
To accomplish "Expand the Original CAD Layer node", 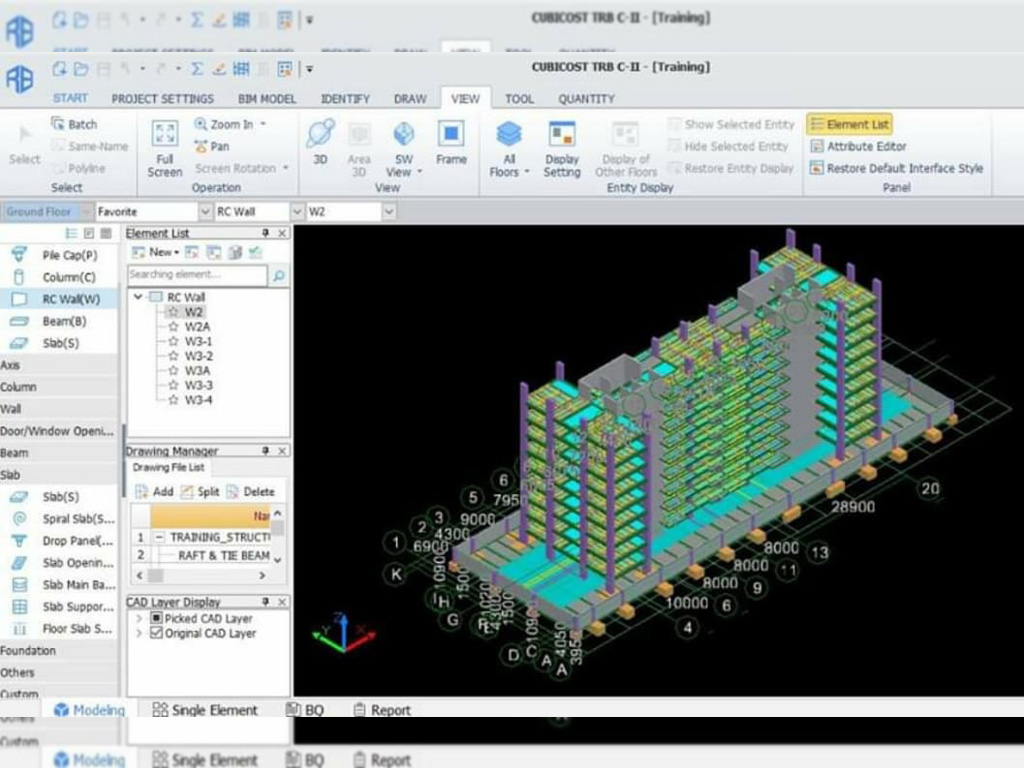I will pos(138,633).
